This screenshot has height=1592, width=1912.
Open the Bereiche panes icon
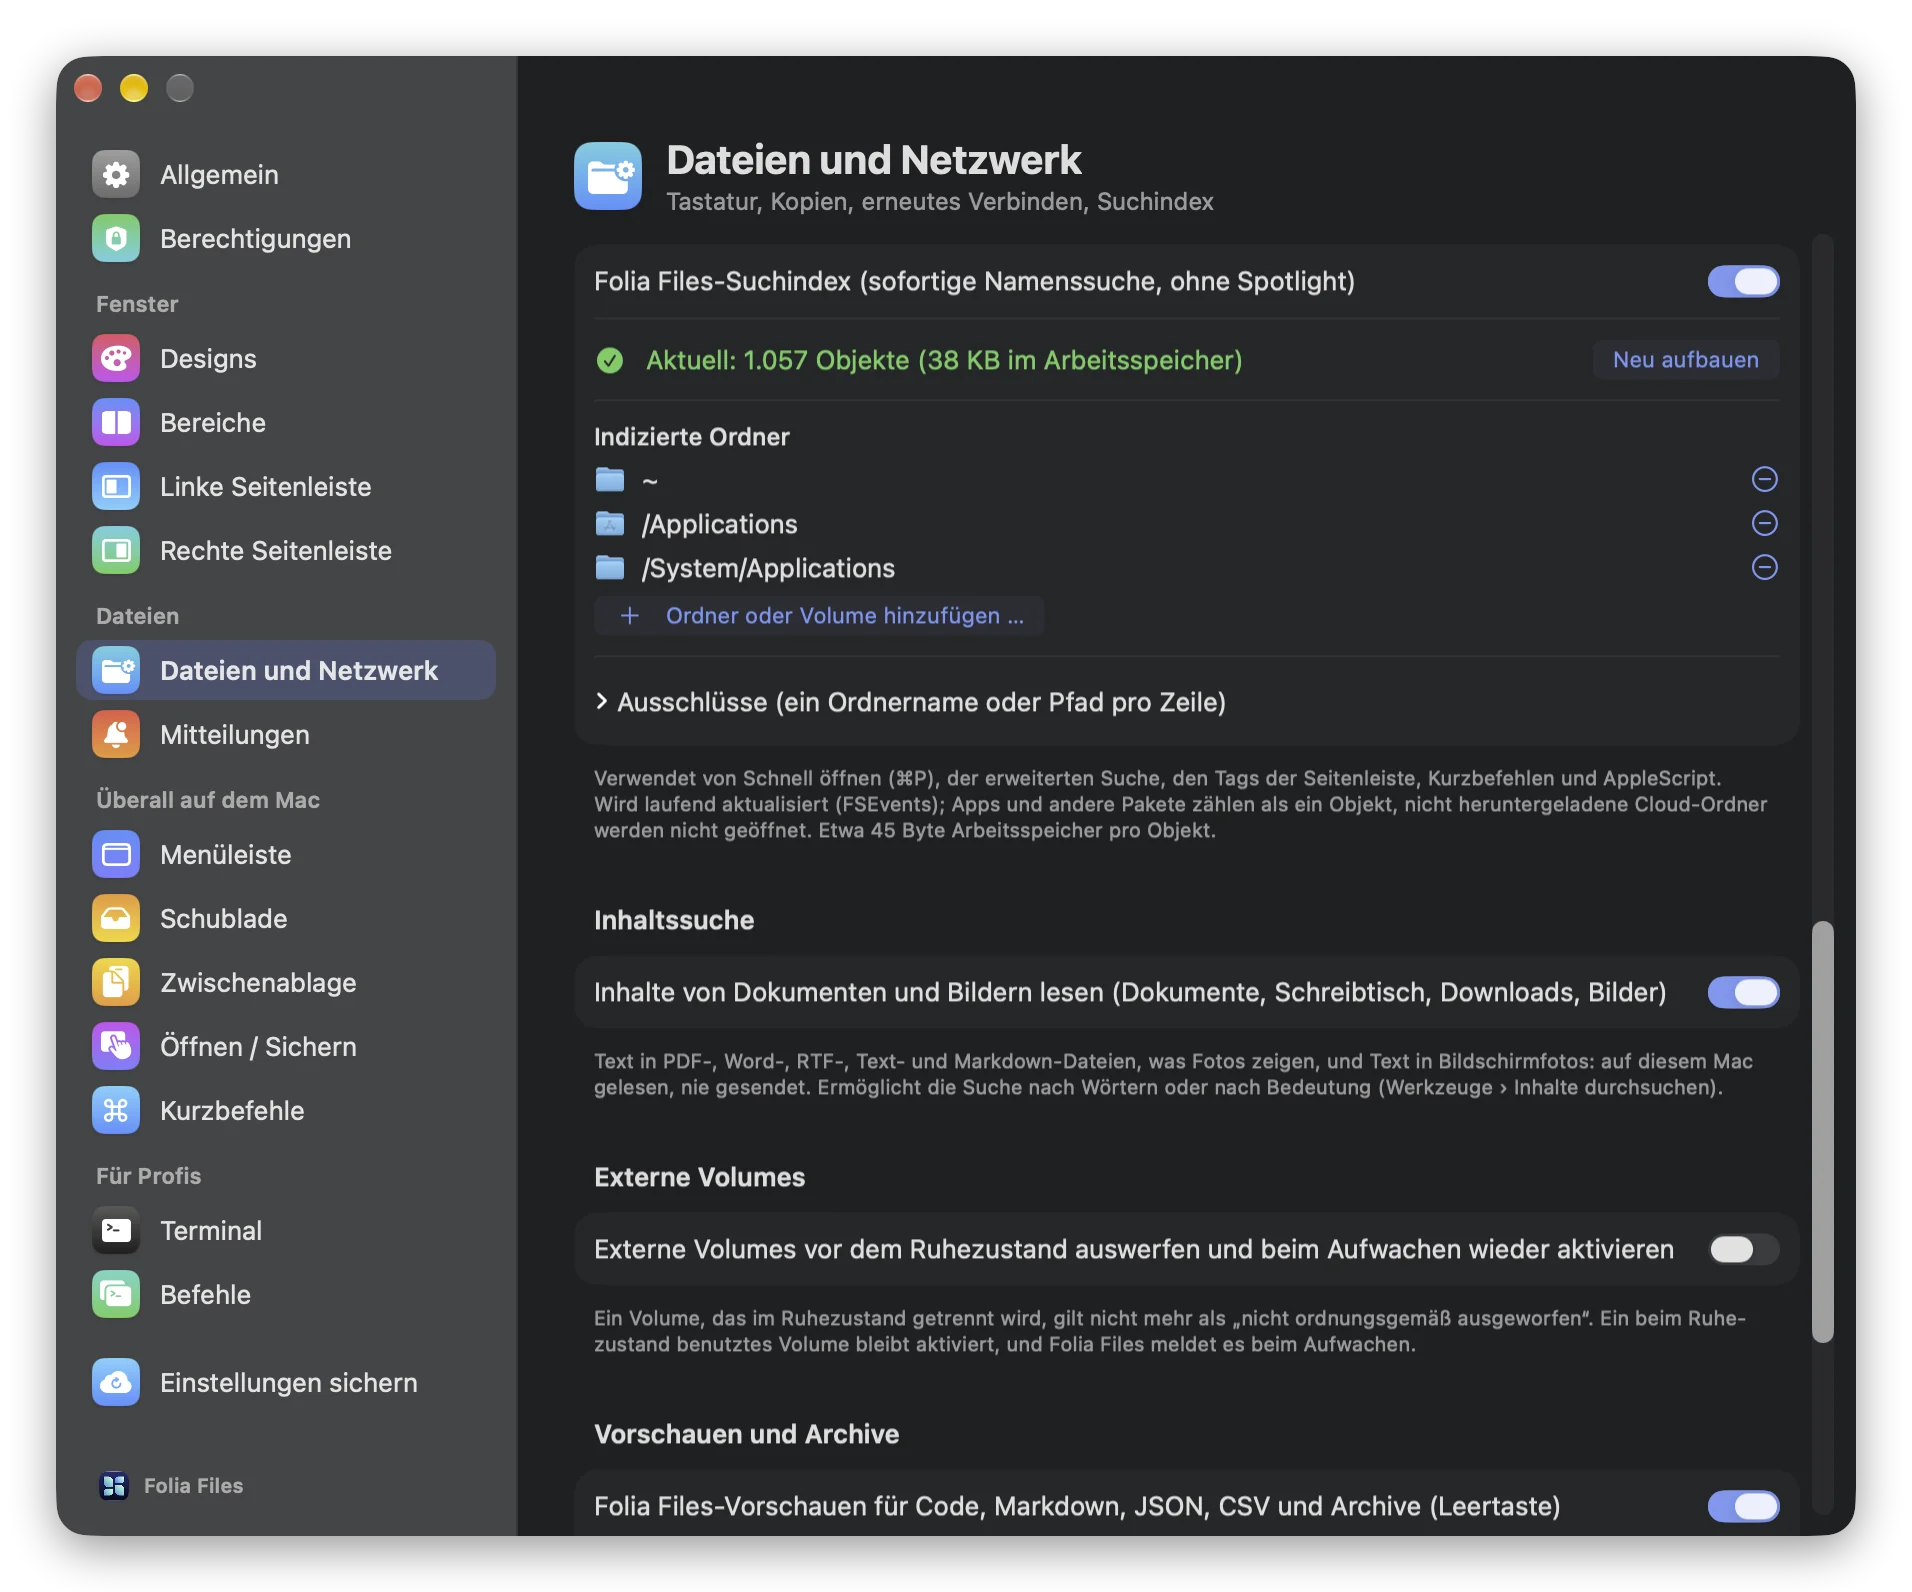[116, 423]
